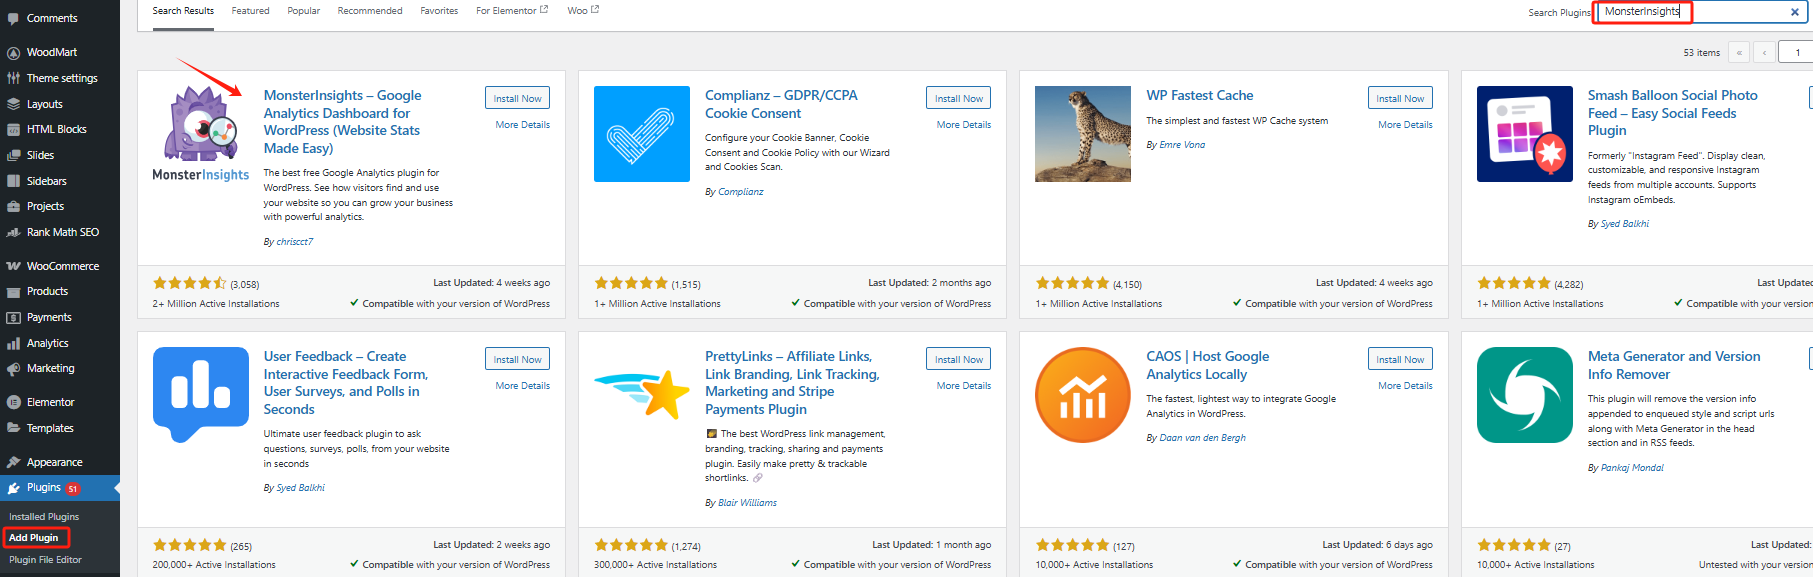Open Rank Math SEO chart icon
The image size is (1813, 577).
(x=13, y=232)
